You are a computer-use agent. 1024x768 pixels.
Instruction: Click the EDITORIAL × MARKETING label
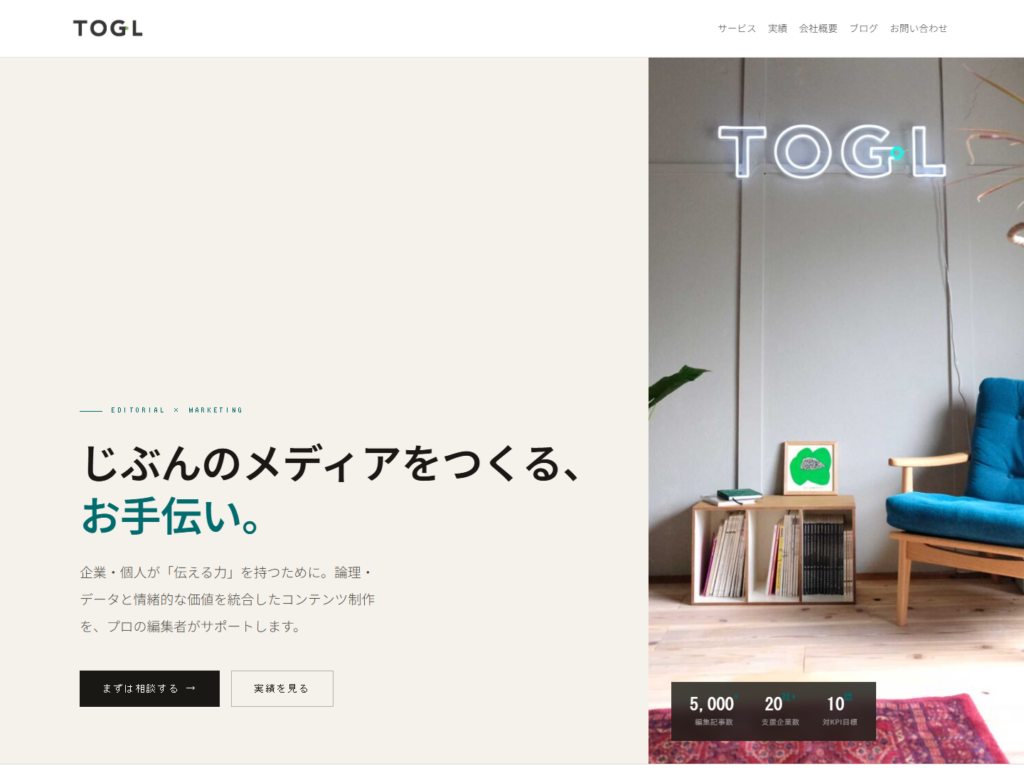pos(176,410)
